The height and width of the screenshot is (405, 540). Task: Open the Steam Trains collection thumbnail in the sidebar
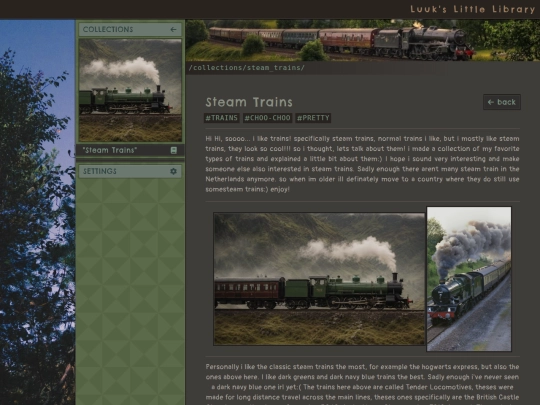130,90
